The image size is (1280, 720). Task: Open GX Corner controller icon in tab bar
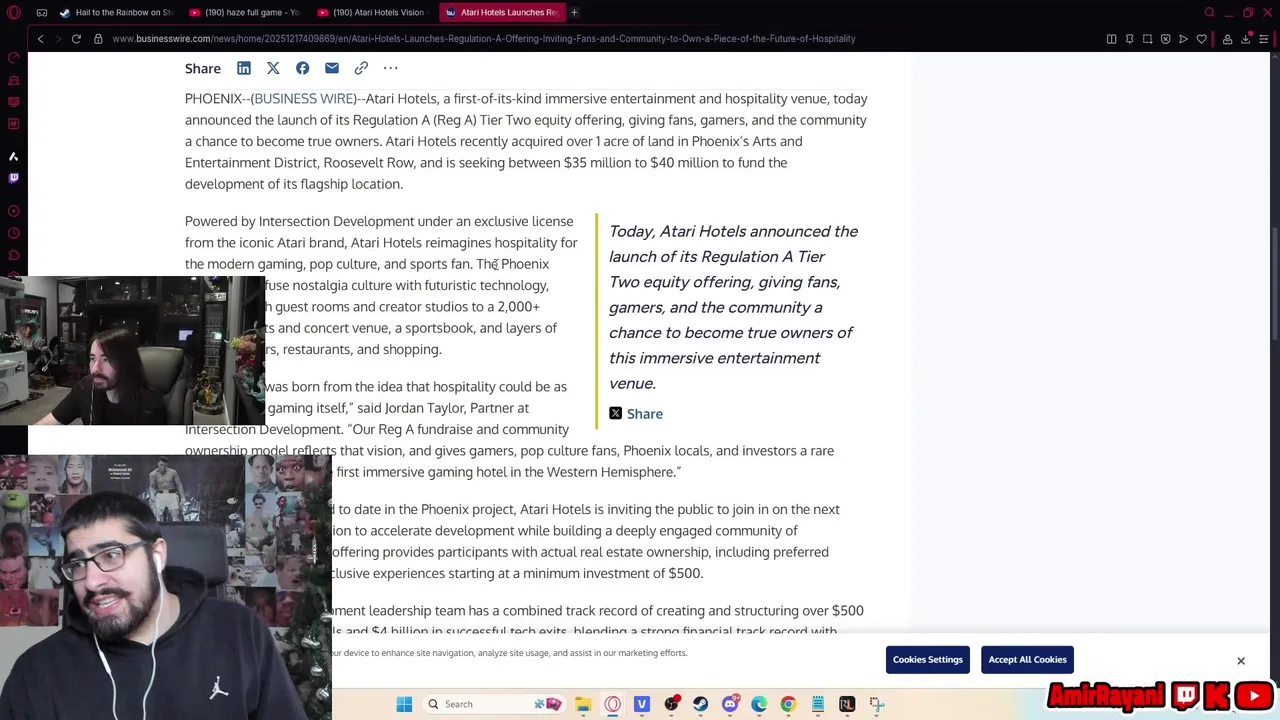tap(41, 12)
